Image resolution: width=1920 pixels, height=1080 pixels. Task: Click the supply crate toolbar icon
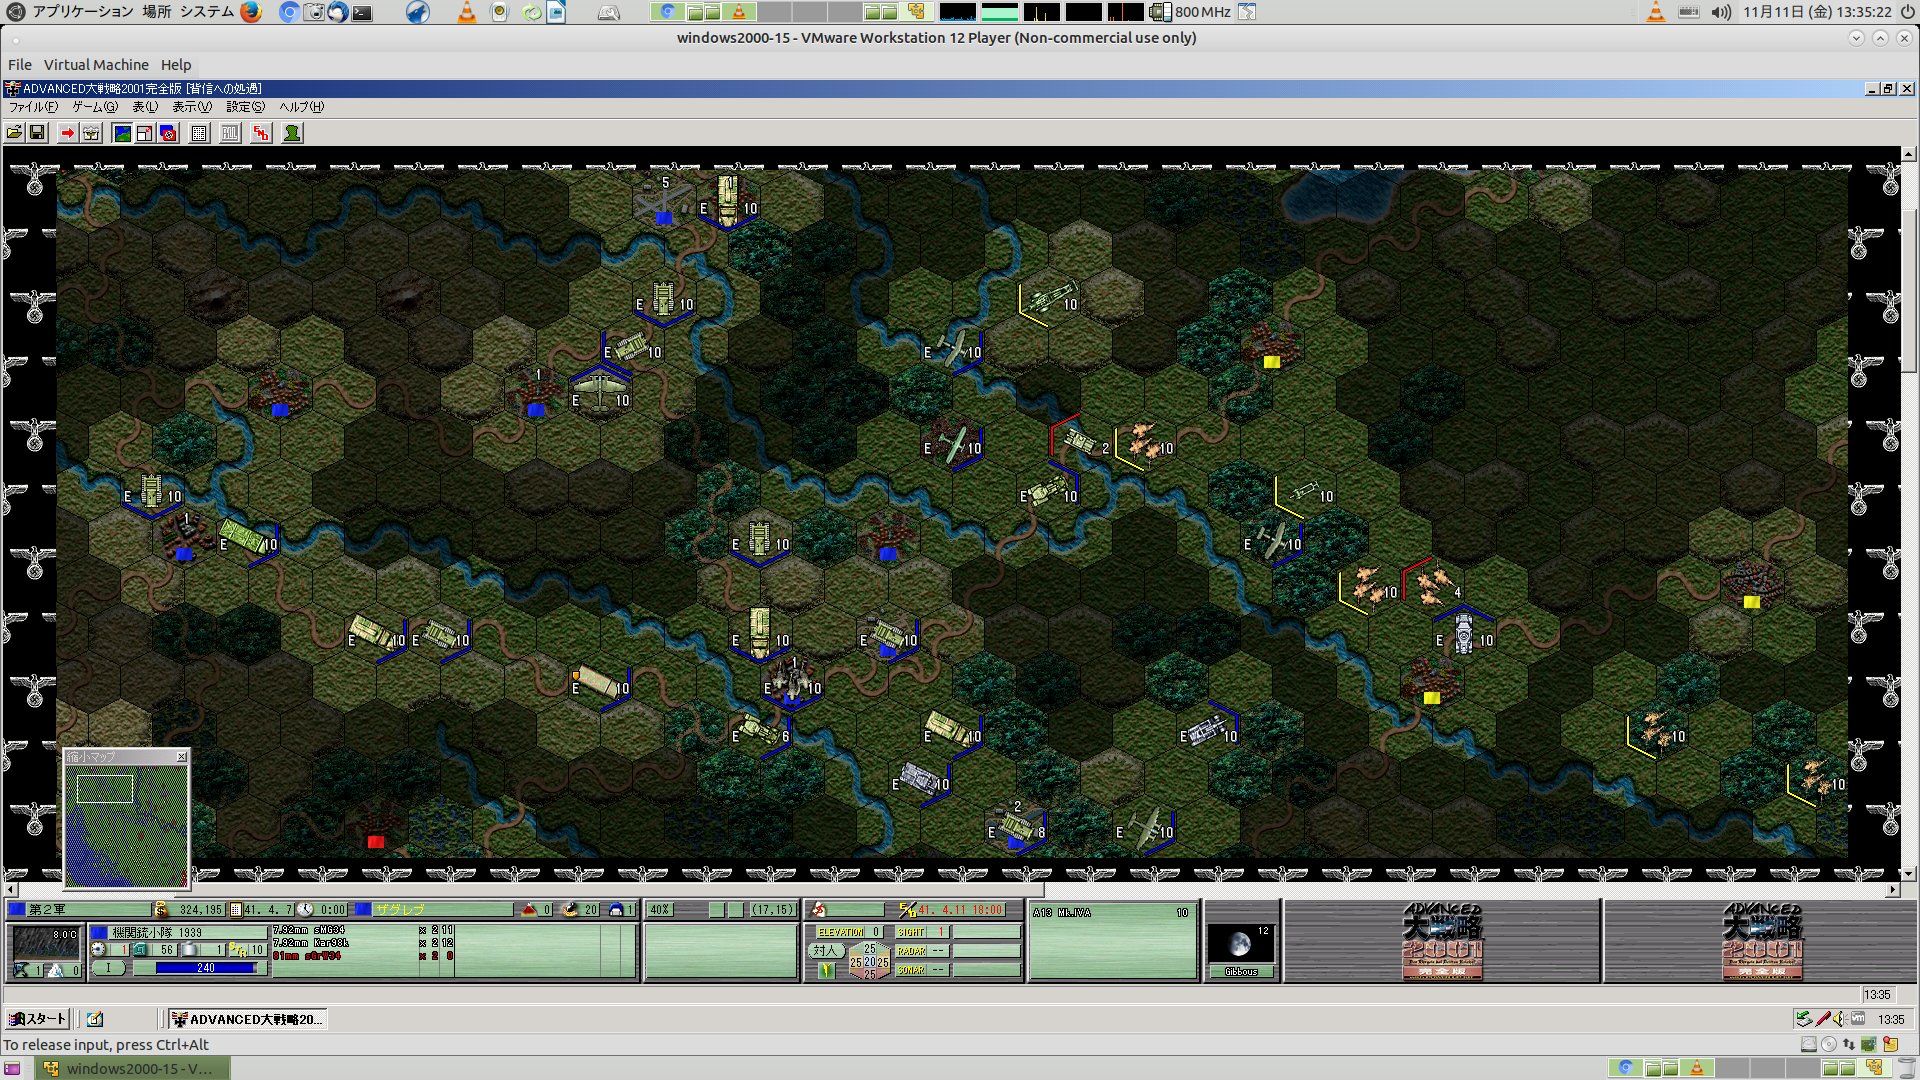(x=91, y=133)
